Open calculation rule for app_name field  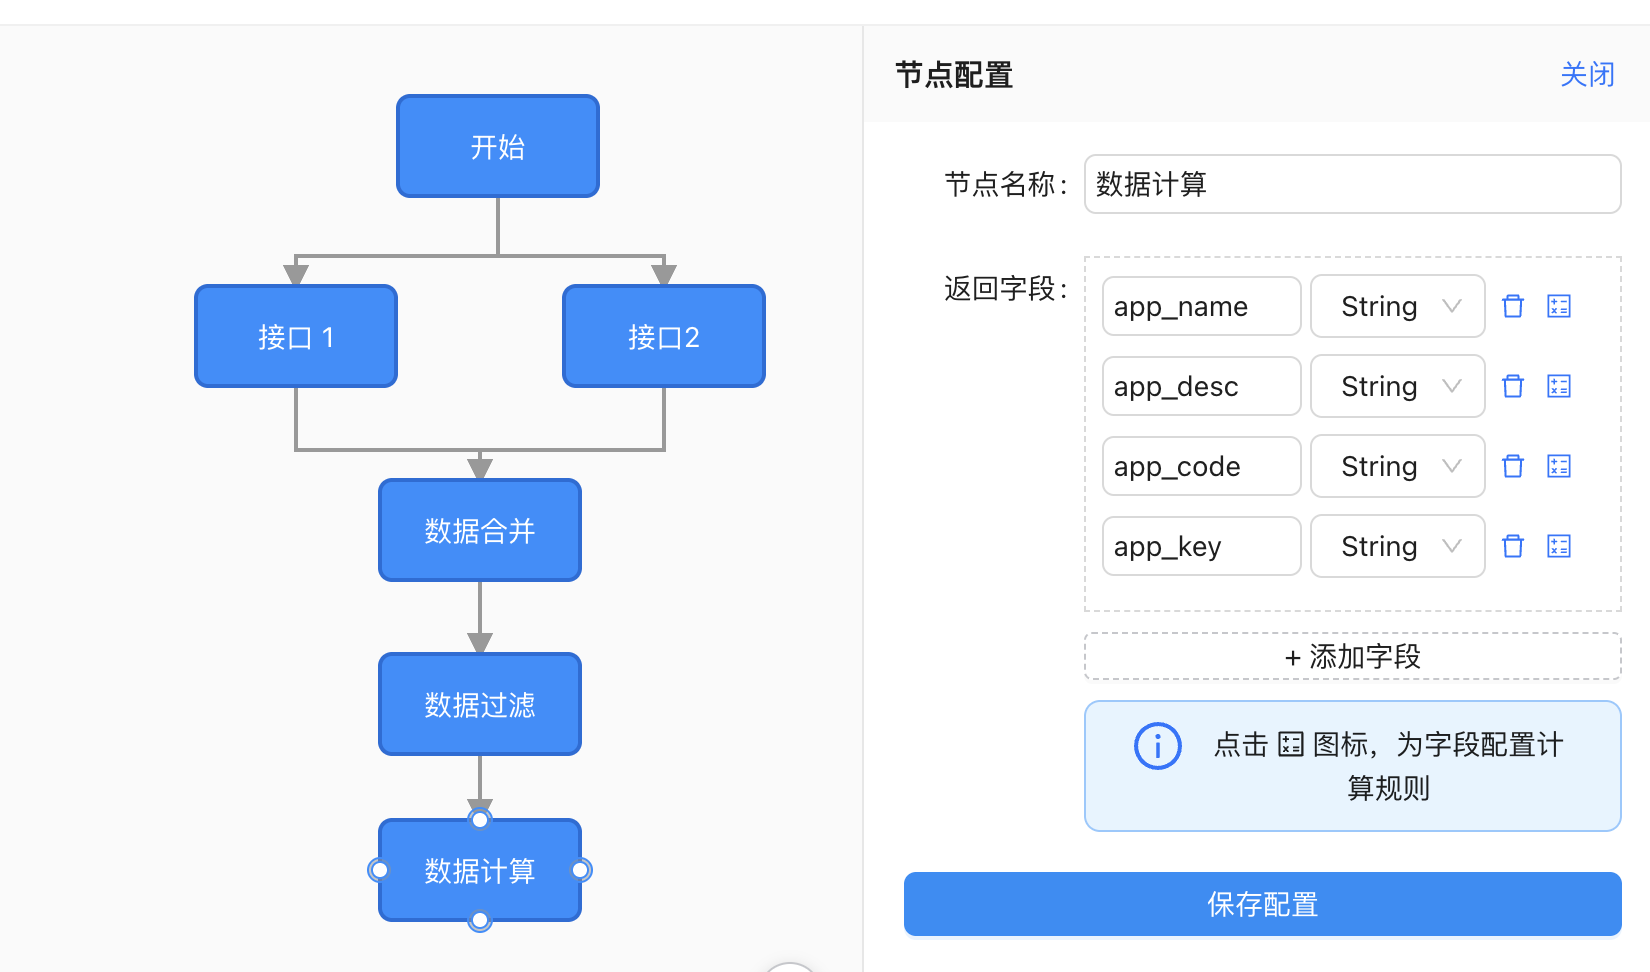[x=1559, y=306]
